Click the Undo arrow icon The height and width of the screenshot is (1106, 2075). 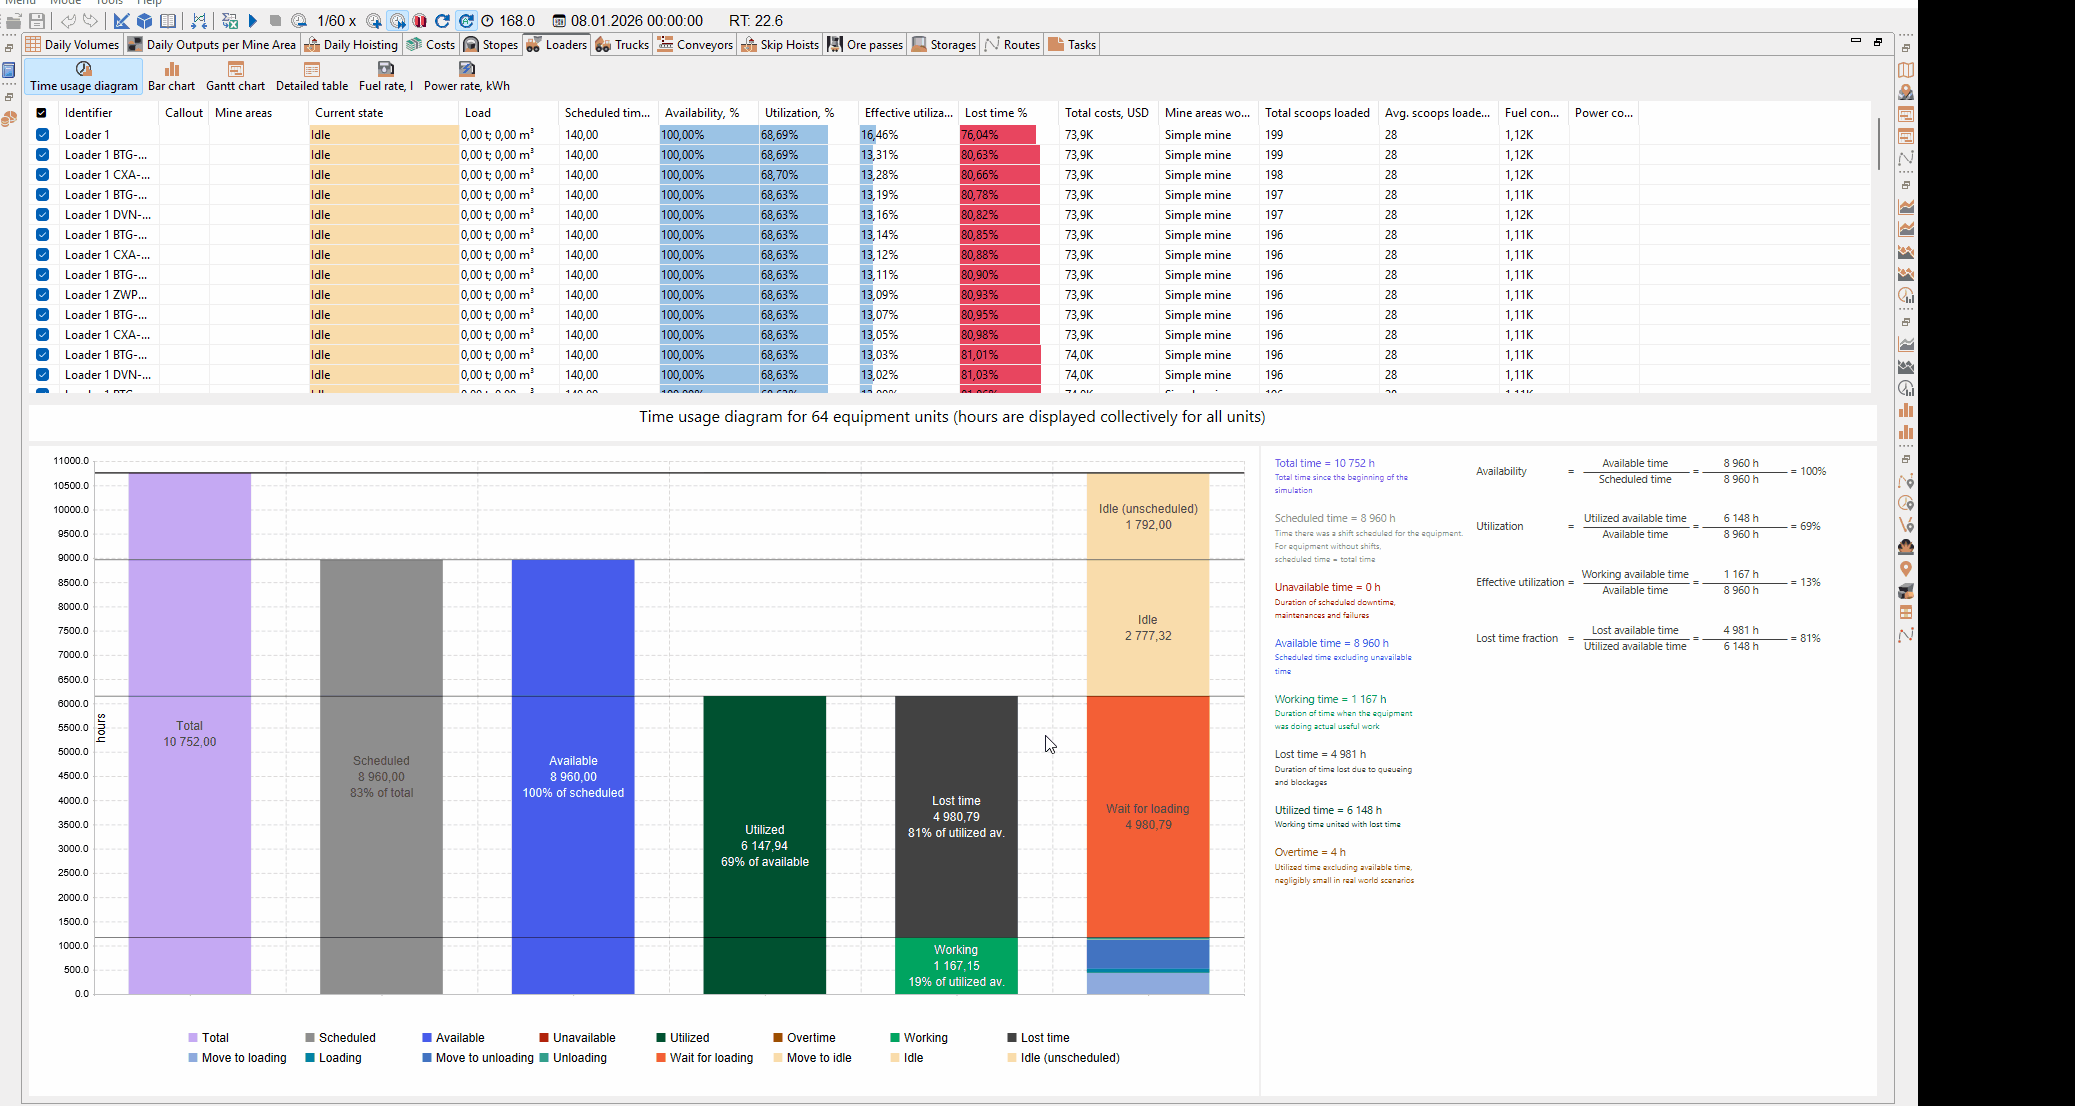tap(68, 21)
